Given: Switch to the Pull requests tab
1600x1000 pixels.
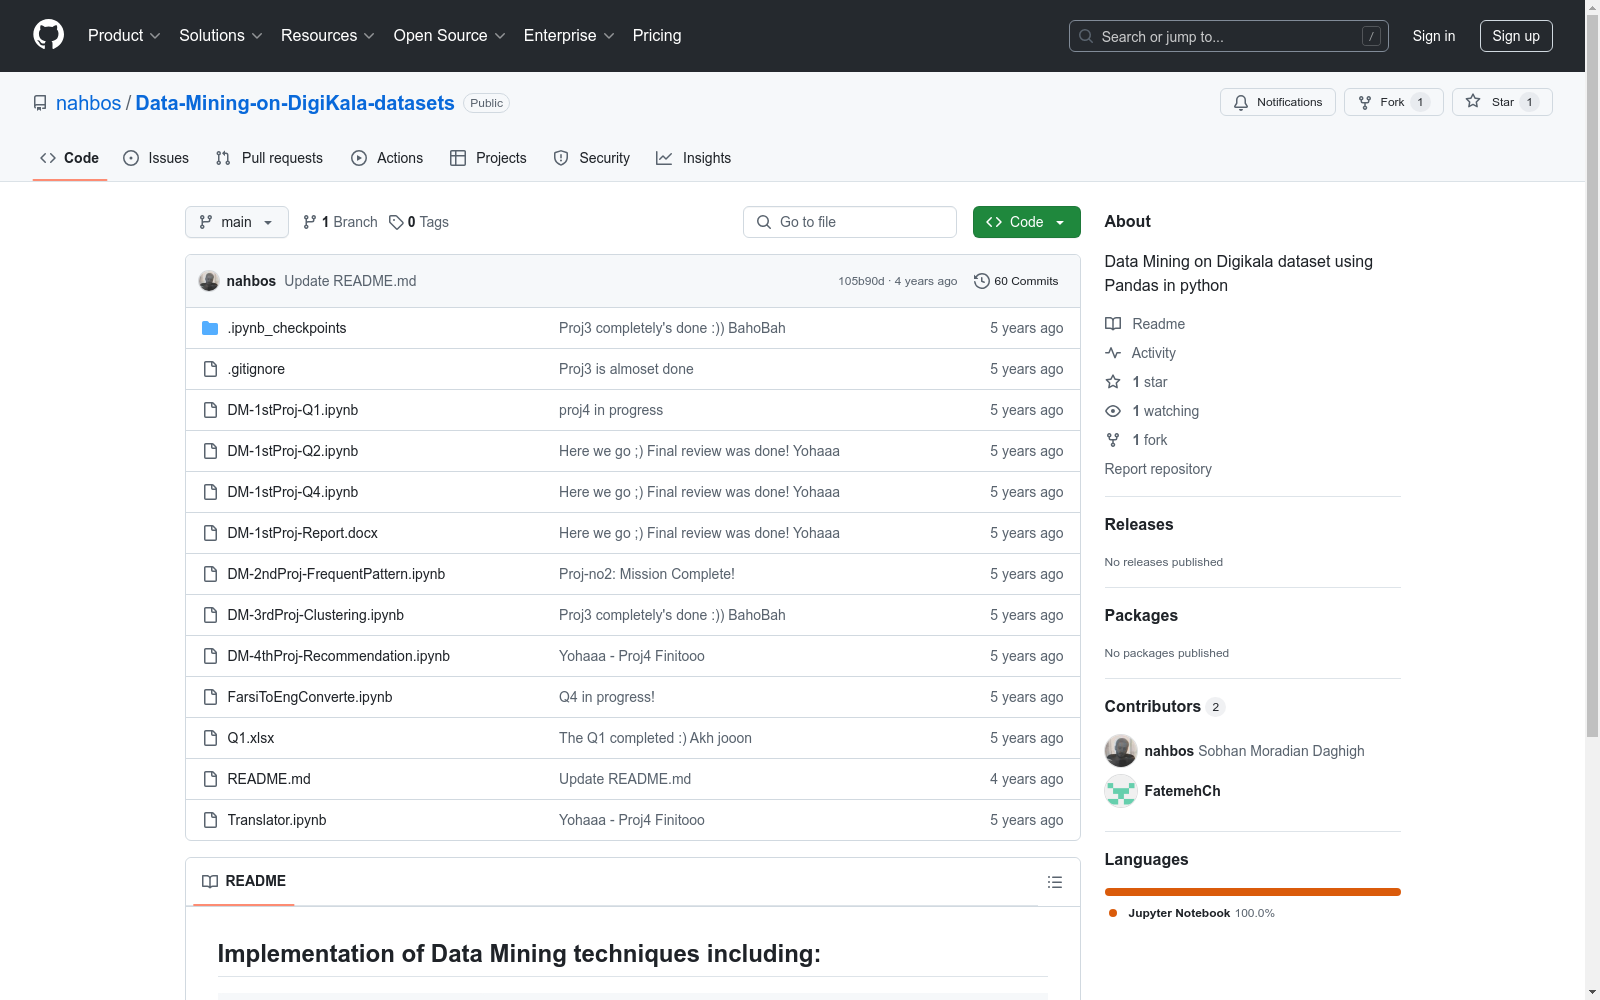Looking at the screenshot, I should coord(269,158).
